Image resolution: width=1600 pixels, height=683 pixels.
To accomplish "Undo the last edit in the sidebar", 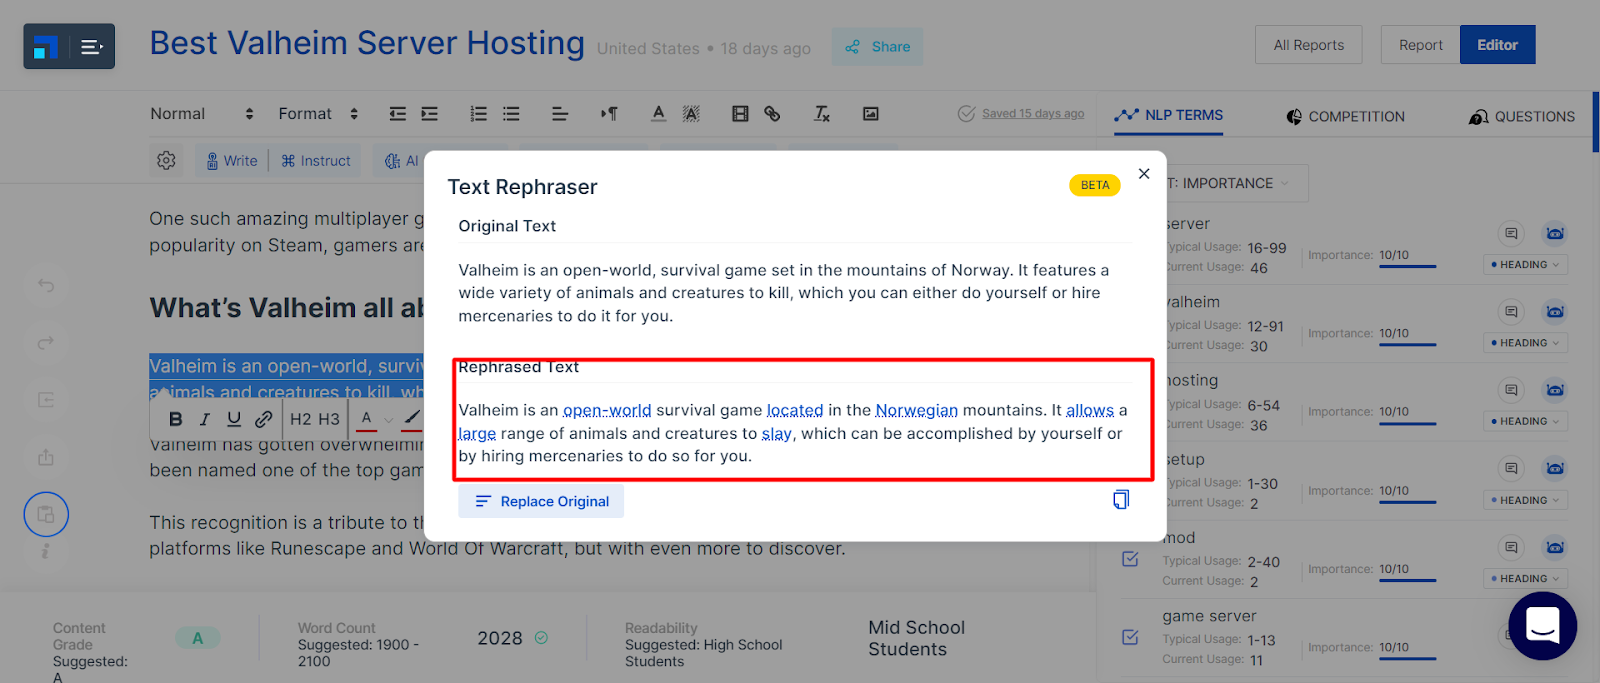I will click(46, 285).
